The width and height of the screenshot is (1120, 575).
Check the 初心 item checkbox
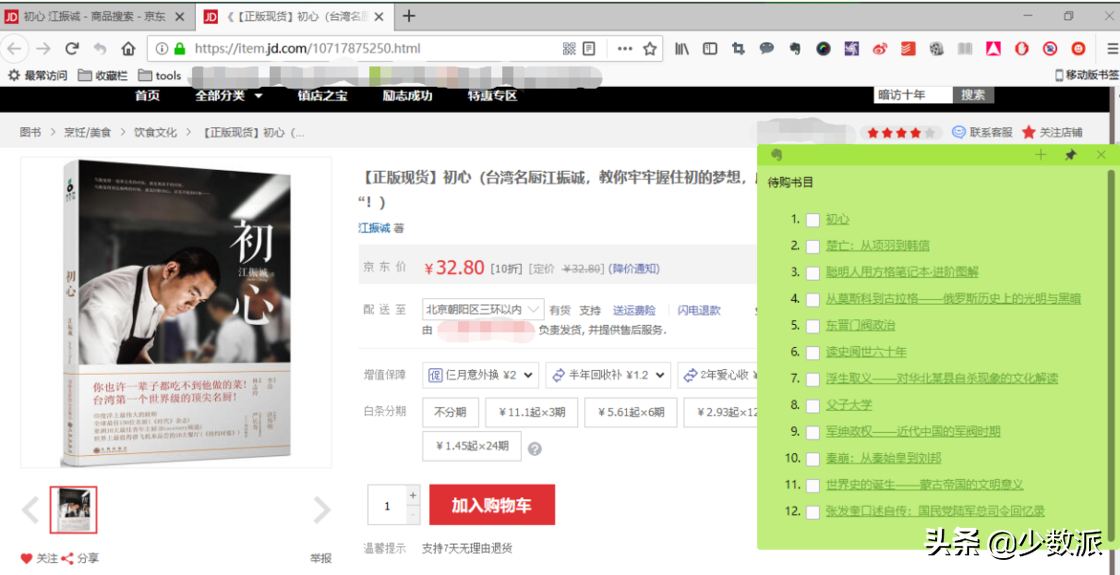(812, 220)
